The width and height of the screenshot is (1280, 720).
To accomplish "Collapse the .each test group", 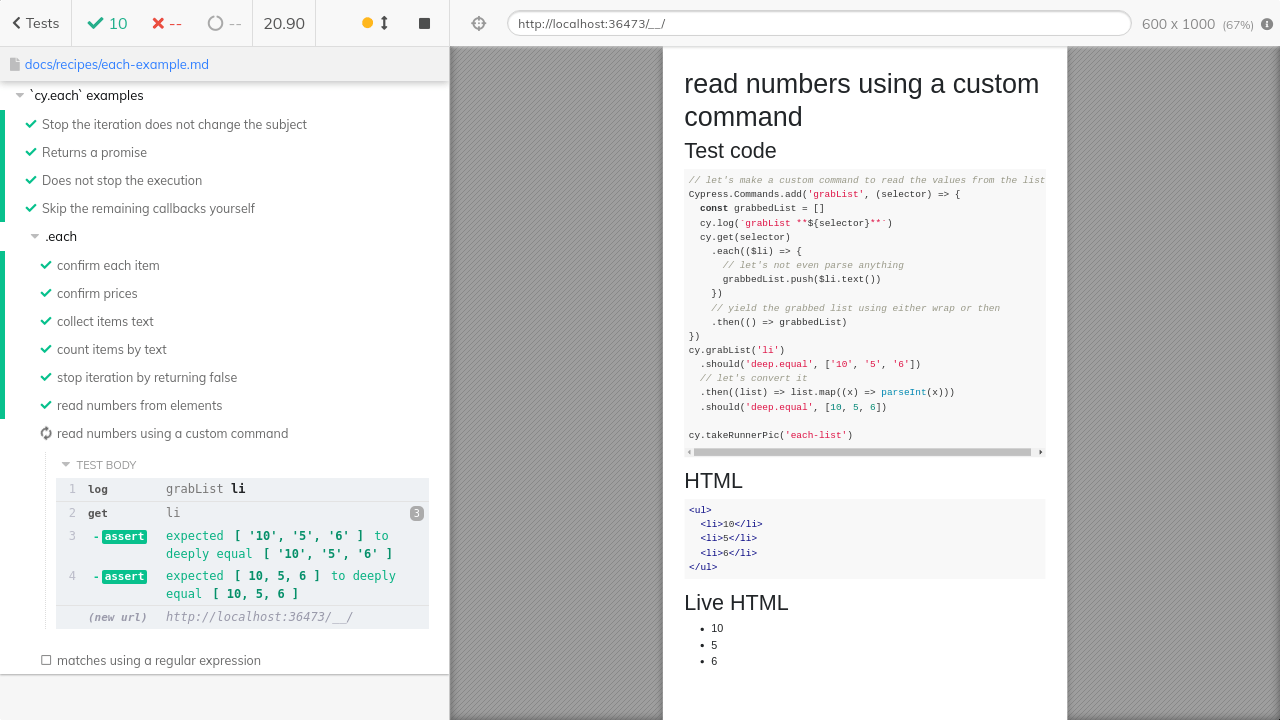I will (35, 236).
